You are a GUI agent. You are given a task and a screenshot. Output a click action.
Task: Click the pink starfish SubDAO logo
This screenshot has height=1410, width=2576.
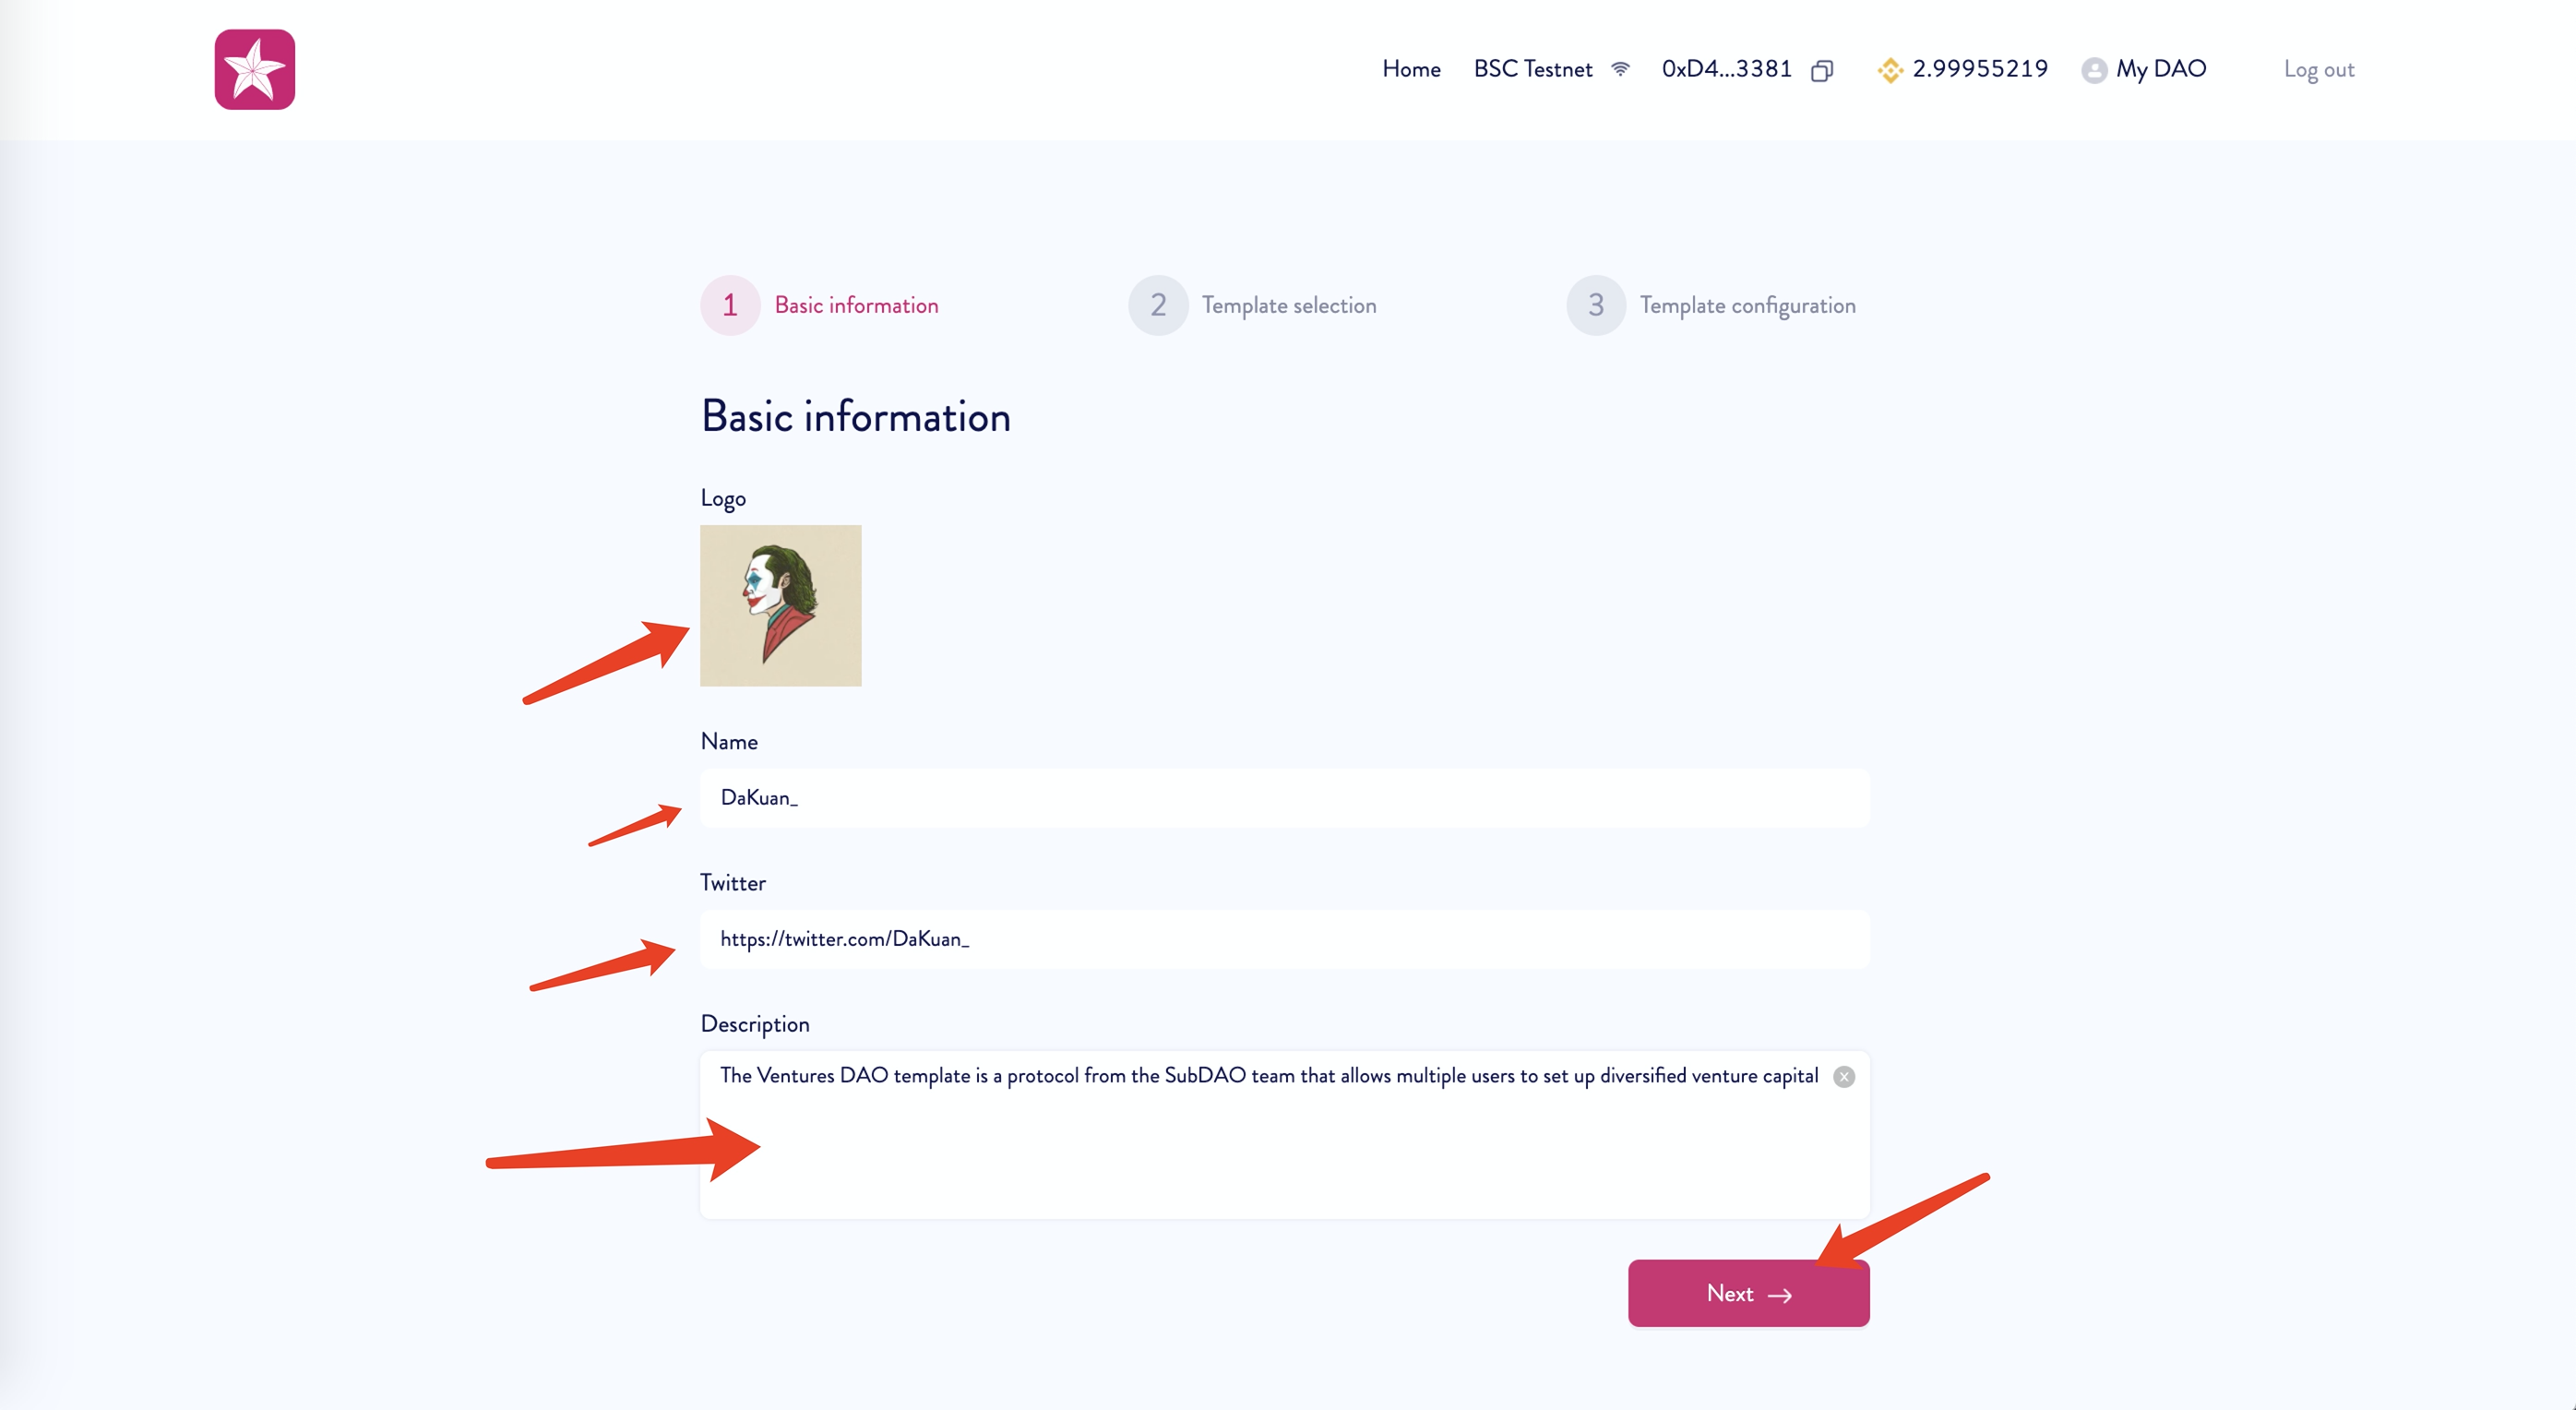click(x=254, y=69)
